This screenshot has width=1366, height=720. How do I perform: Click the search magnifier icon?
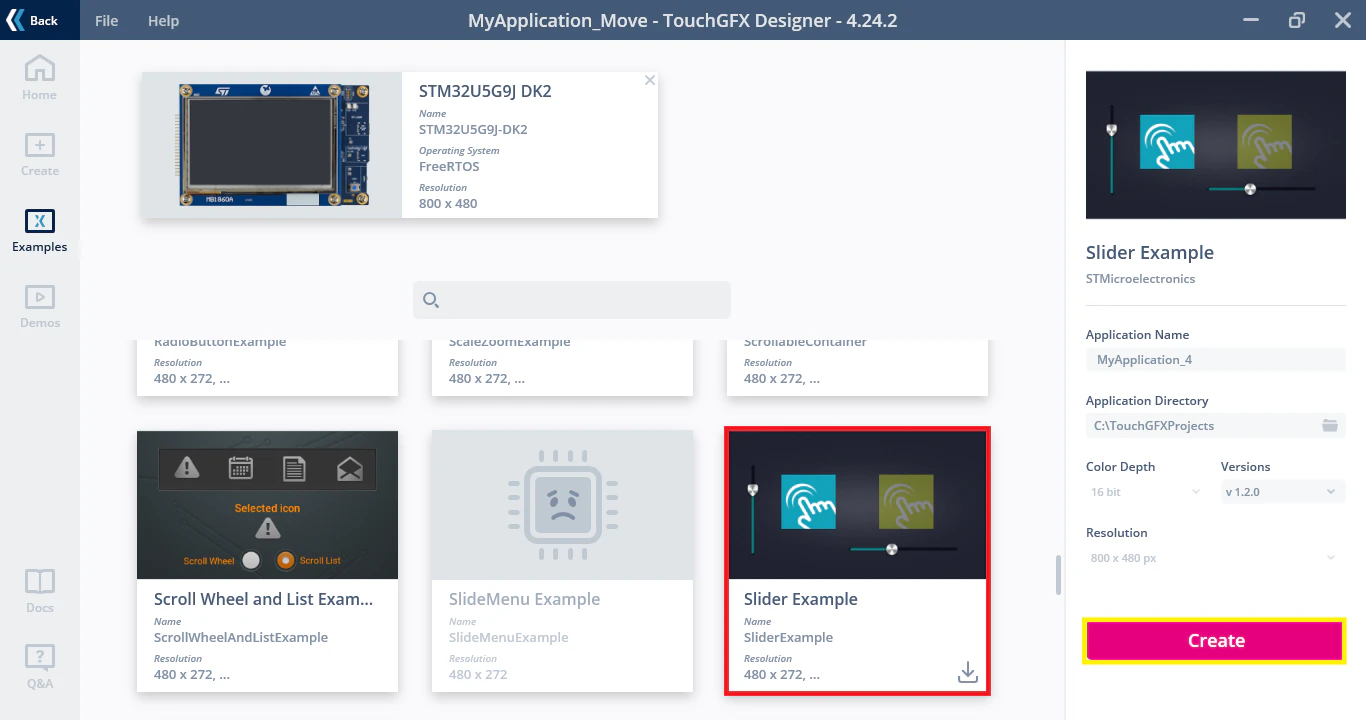[431, 300]
